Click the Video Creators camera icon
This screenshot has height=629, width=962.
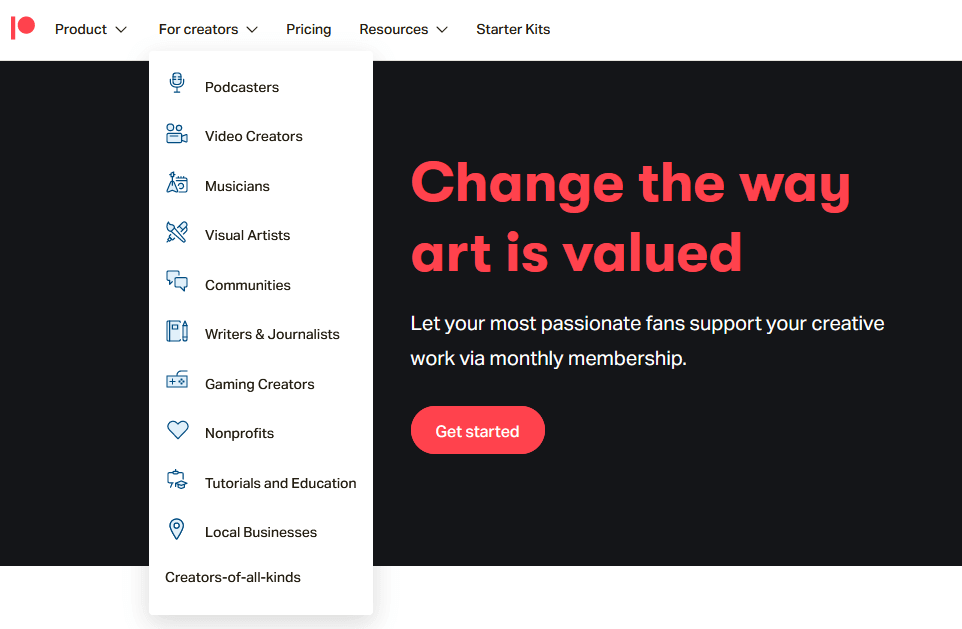coord(177,134)
